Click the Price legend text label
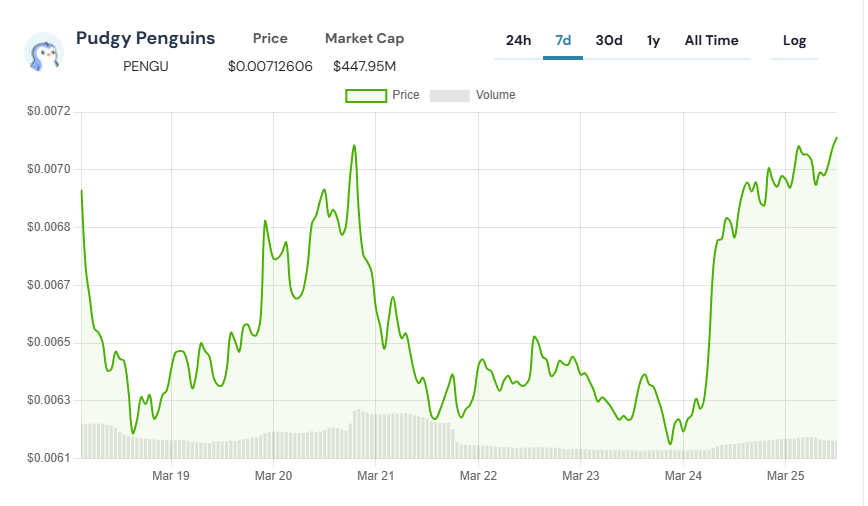Viewport: 868px width, 506px height. 406,95
